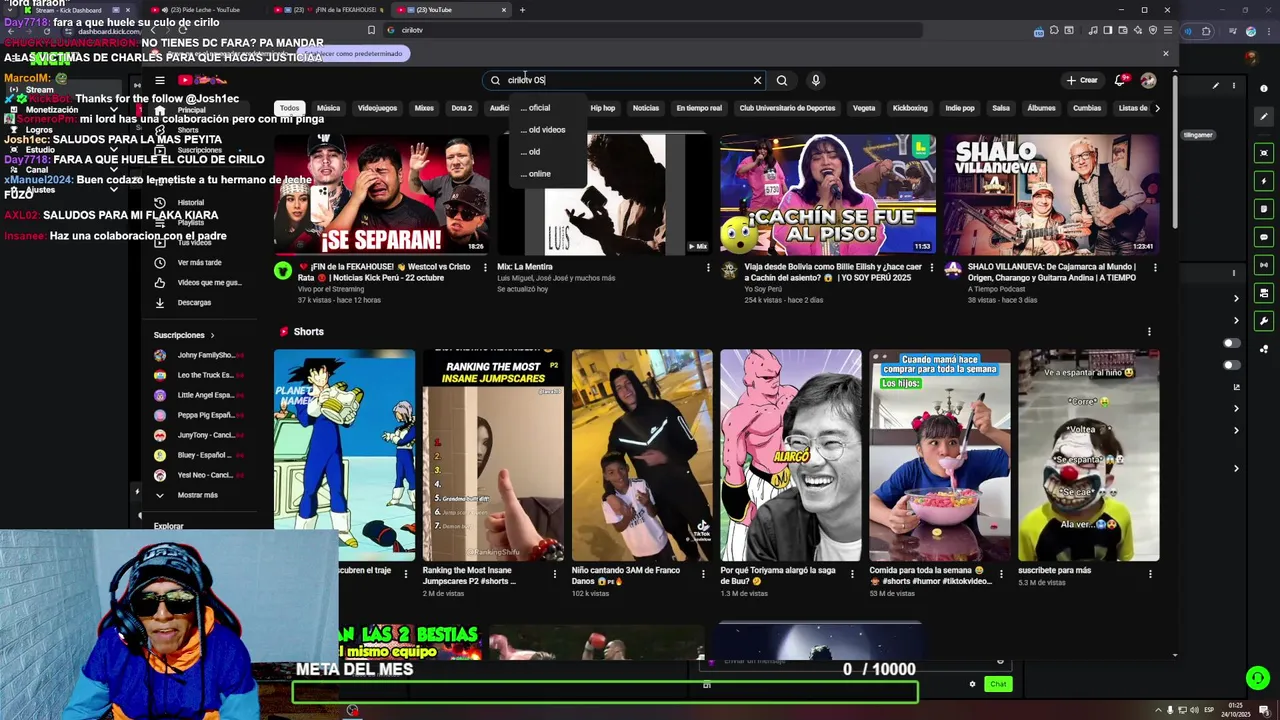
Task: Select the Música category chip
Action: (328, 108)
